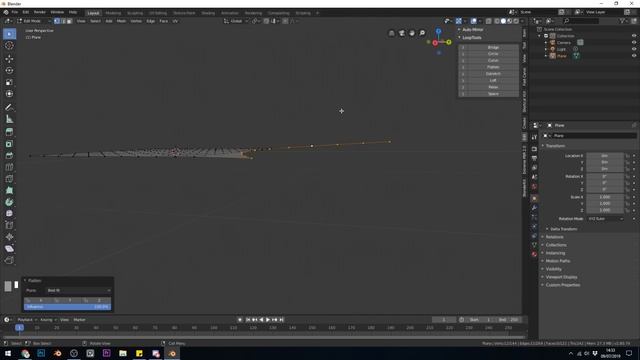
Task: Open the Global transform orientation dropdown
Action: click(x=236, y=21)
